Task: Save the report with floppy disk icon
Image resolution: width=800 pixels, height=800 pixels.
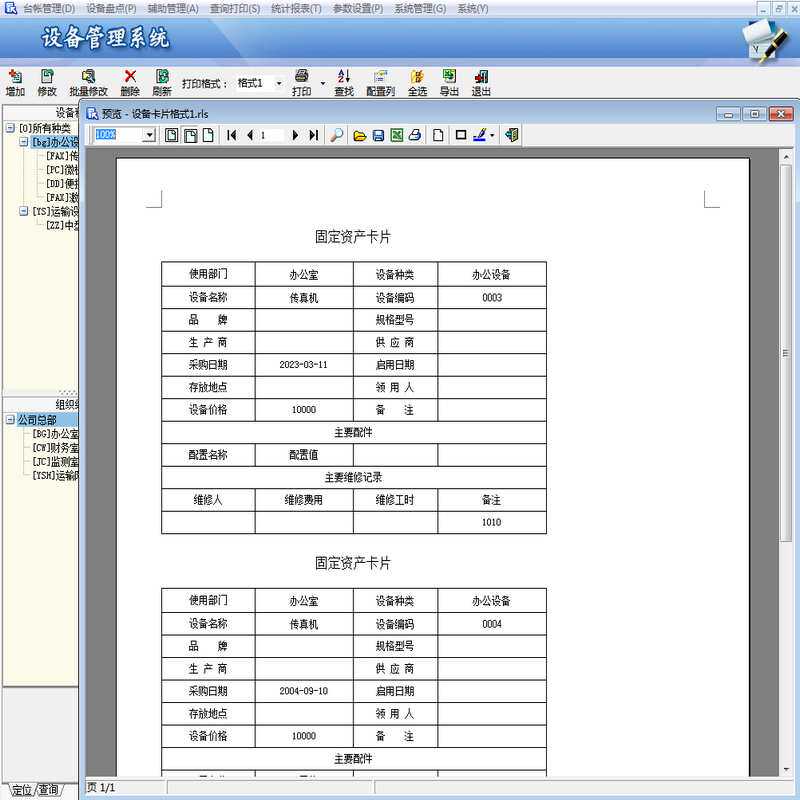Action: pos(378,135)
